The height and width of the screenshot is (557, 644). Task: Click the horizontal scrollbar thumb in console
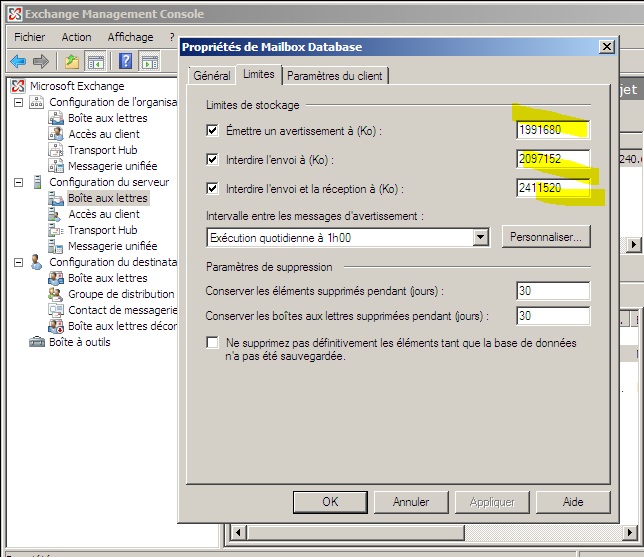pyautogui.click(x=355, y=533)
